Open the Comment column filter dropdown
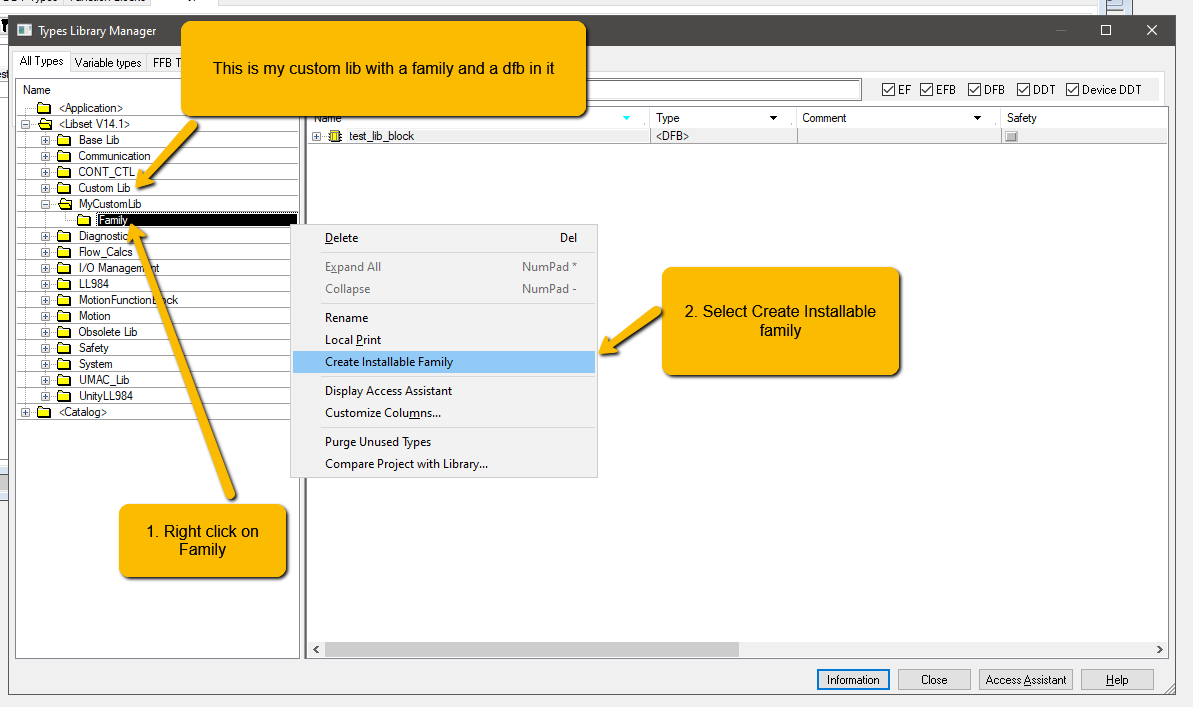The width and height of the screenshot is (1193, 707). (978, 118)
